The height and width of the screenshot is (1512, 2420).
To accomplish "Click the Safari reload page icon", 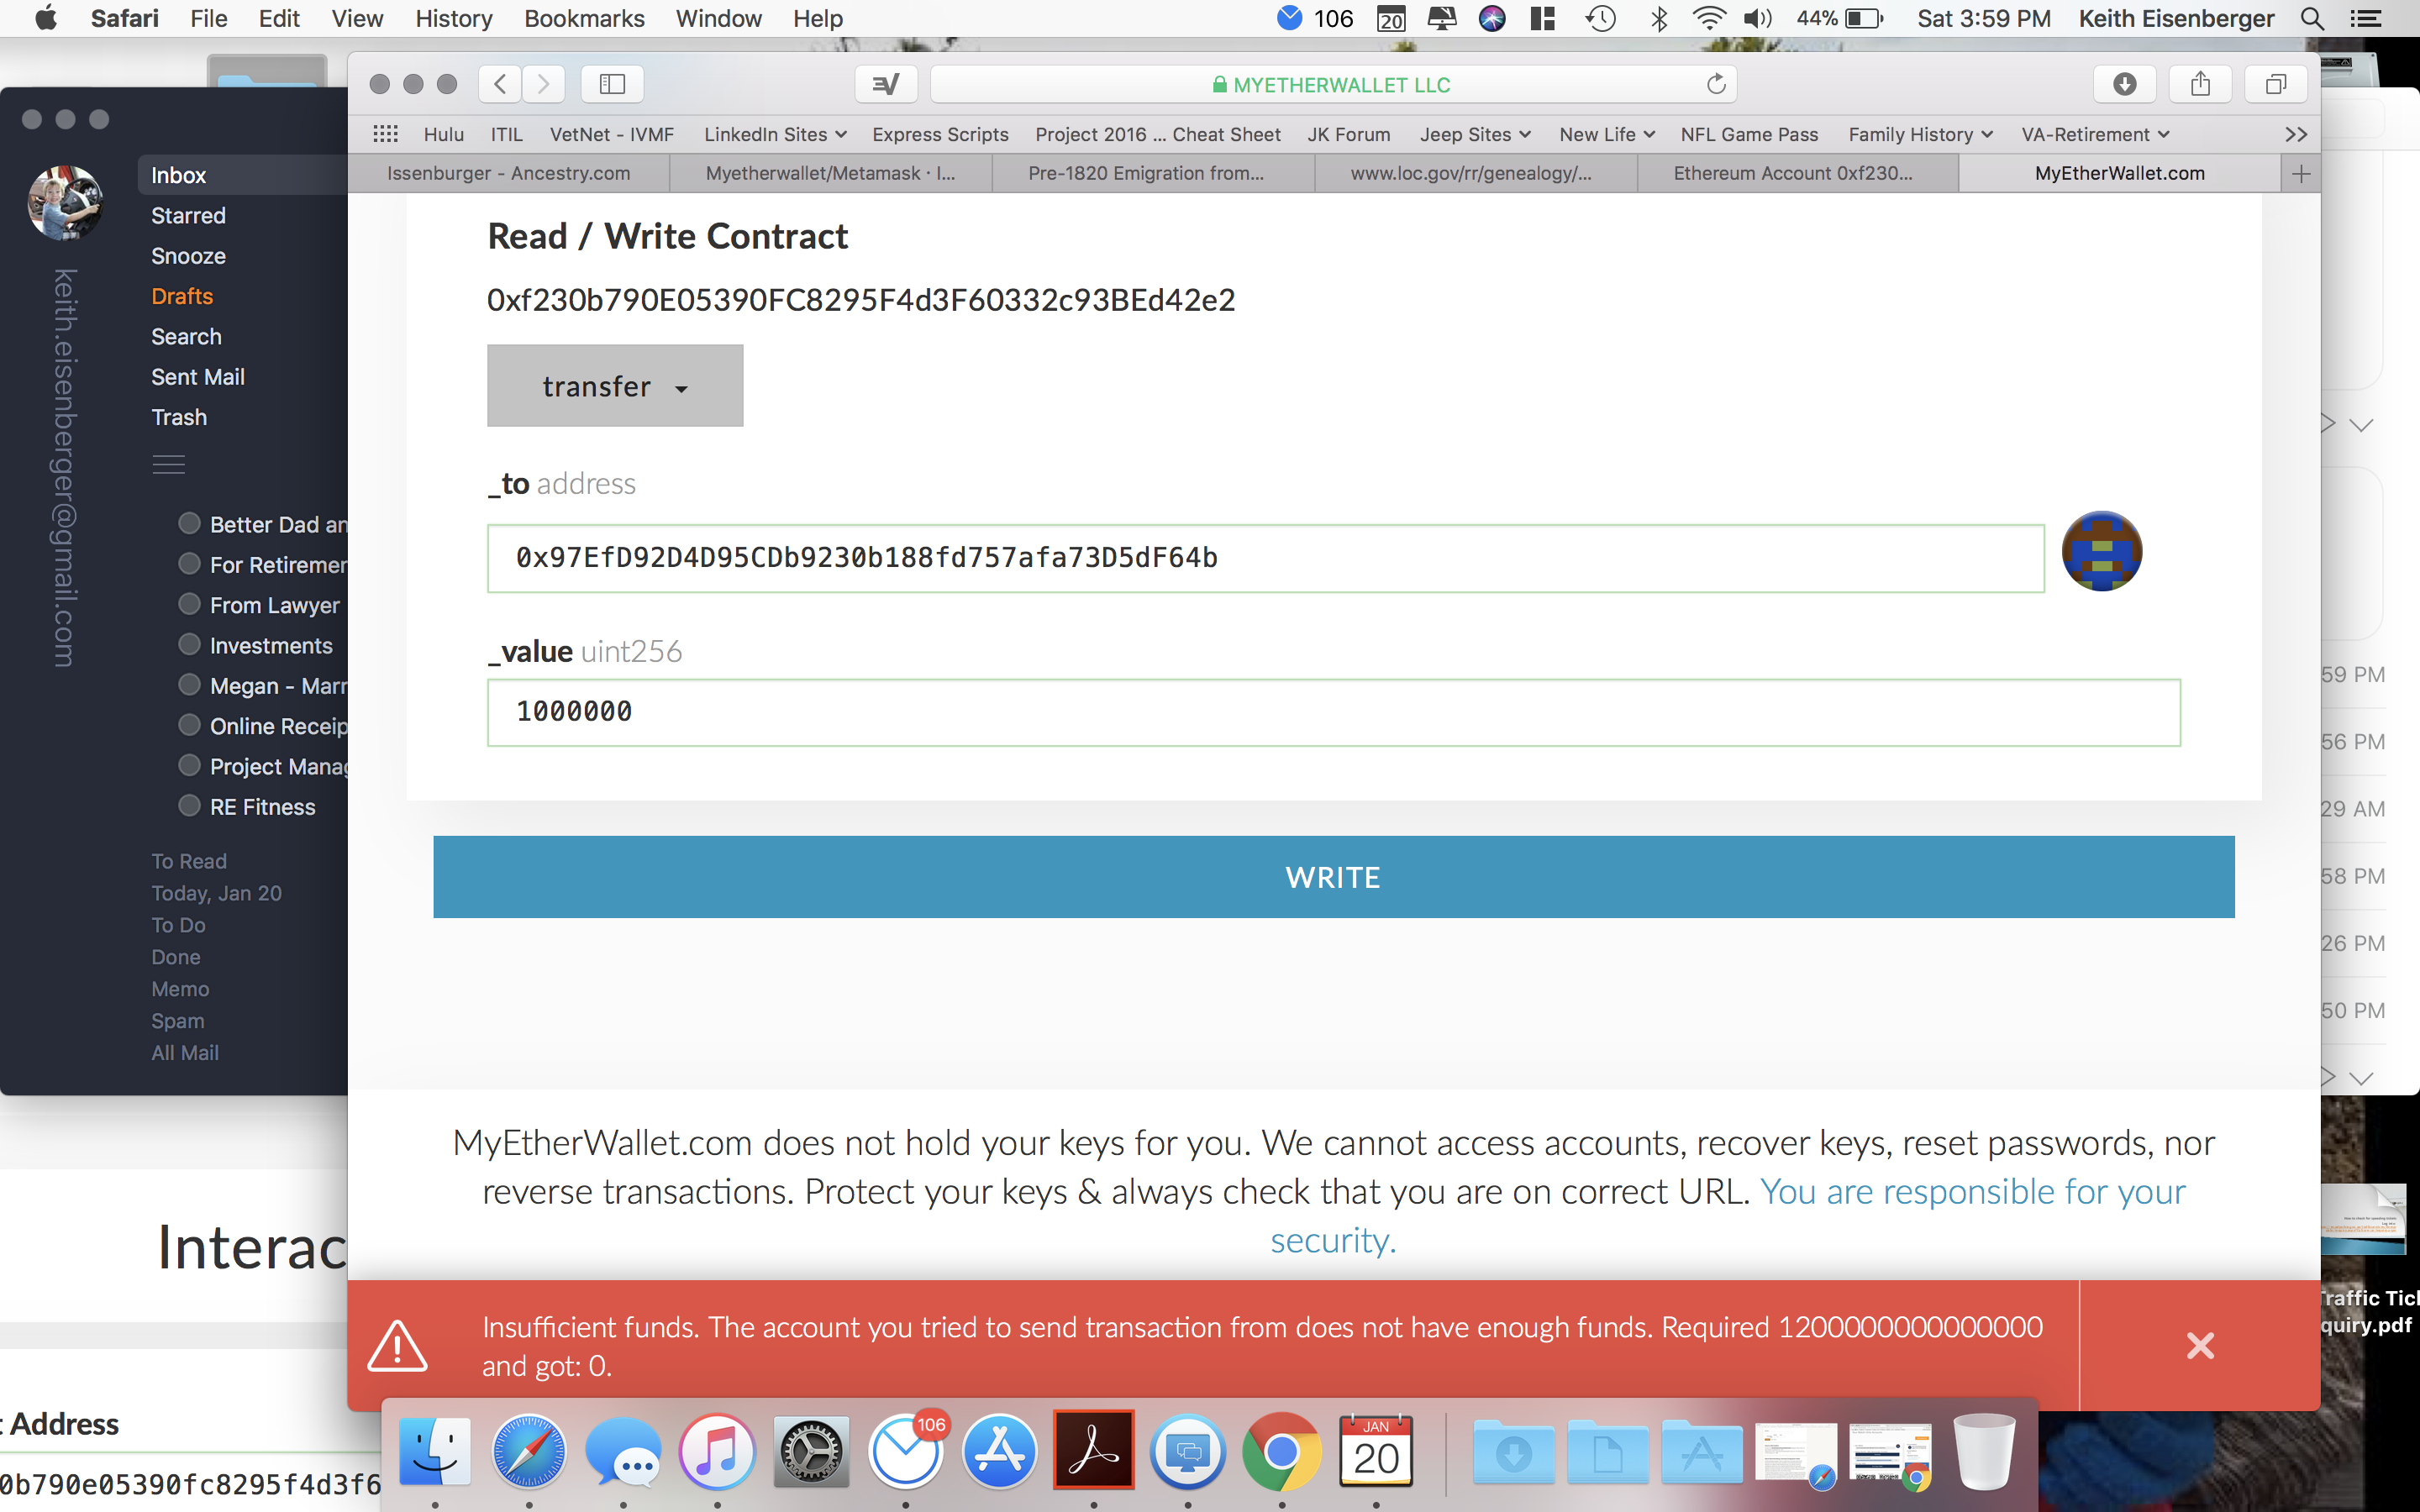I will click(x=1717, y=84).
